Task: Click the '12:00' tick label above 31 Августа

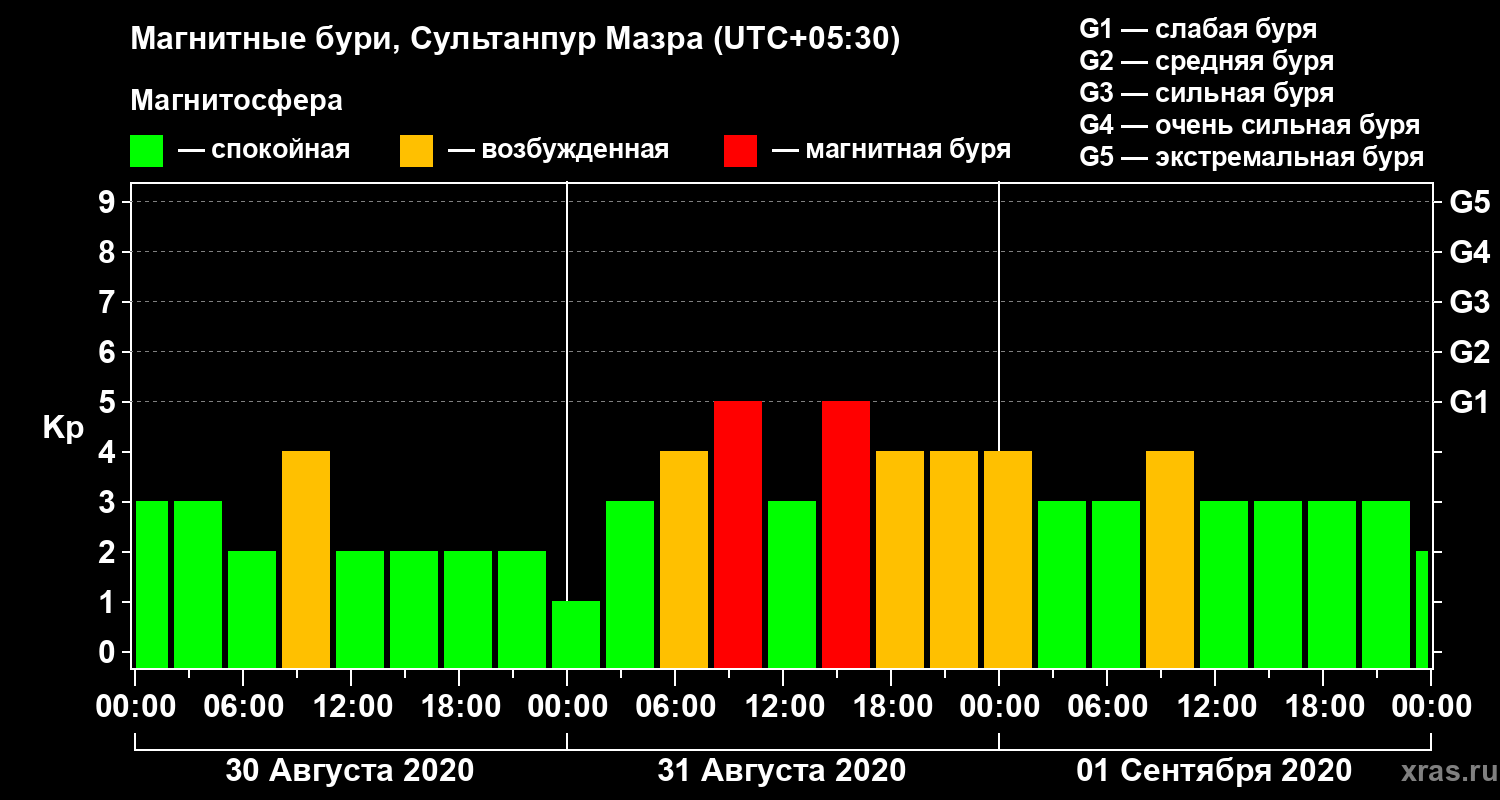Action: coord(783,707)
